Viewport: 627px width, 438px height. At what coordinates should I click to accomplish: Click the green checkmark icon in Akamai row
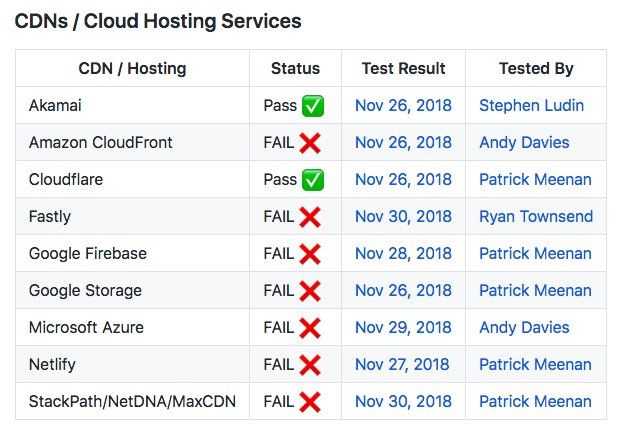click(313, 106)
